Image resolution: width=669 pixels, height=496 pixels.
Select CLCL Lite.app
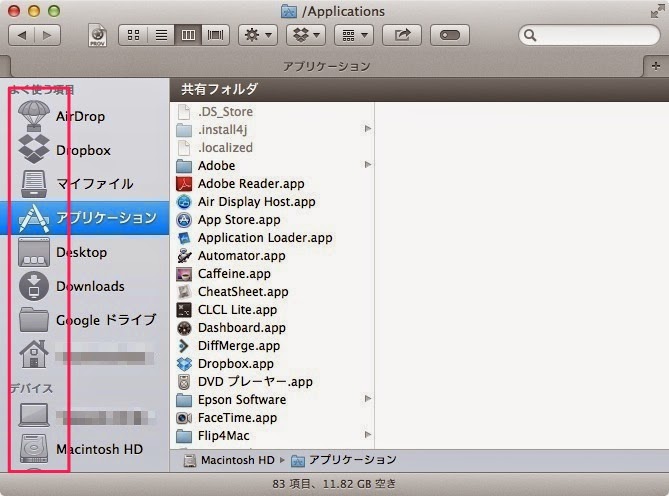click(x=272, y=310)
